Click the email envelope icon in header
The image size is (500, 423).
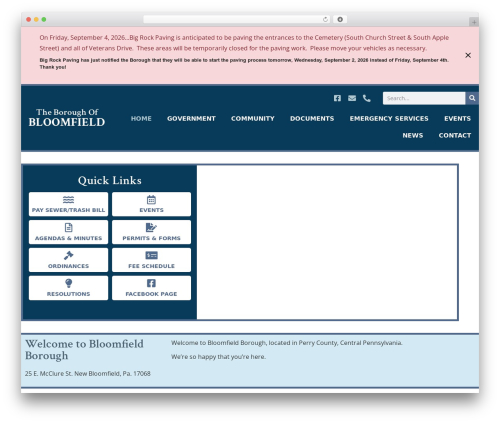pos(352,98)
